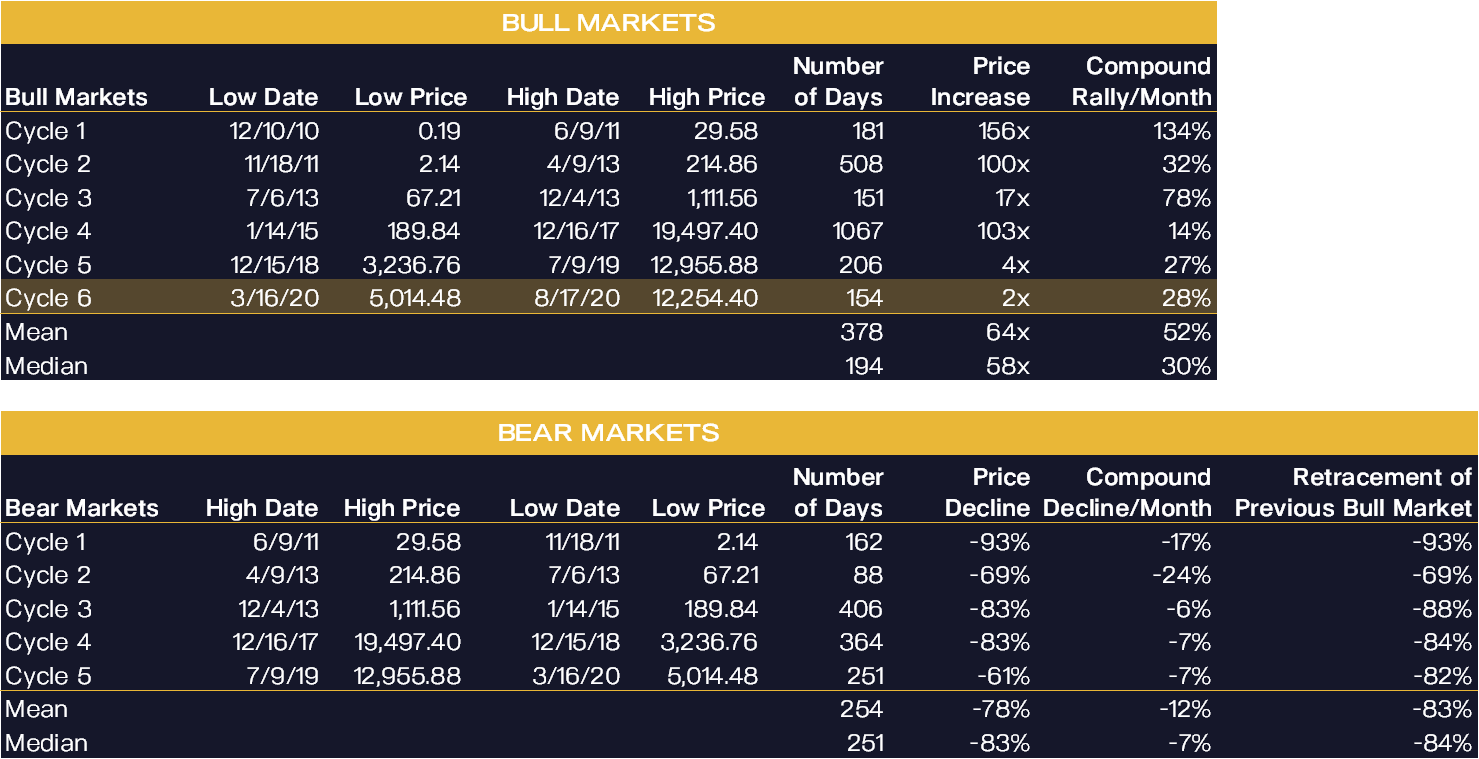Viewport: 1479px width, 759px height.
Task: Click the bull markets Mean row label
Action: (37, 331)
